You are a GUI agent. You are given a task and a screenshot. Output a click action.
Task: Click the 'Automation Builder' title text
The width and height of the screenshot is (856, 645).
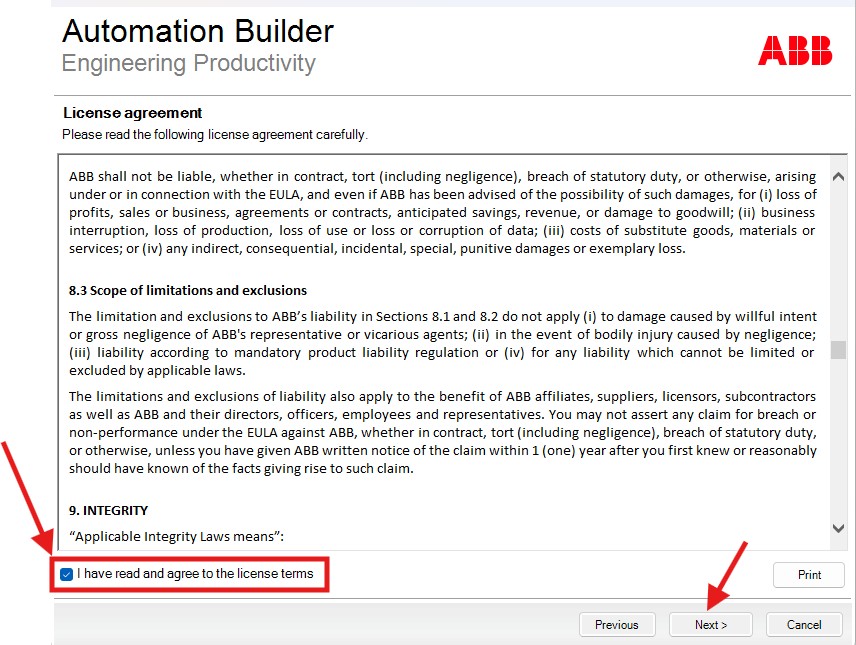click(198, 31)
